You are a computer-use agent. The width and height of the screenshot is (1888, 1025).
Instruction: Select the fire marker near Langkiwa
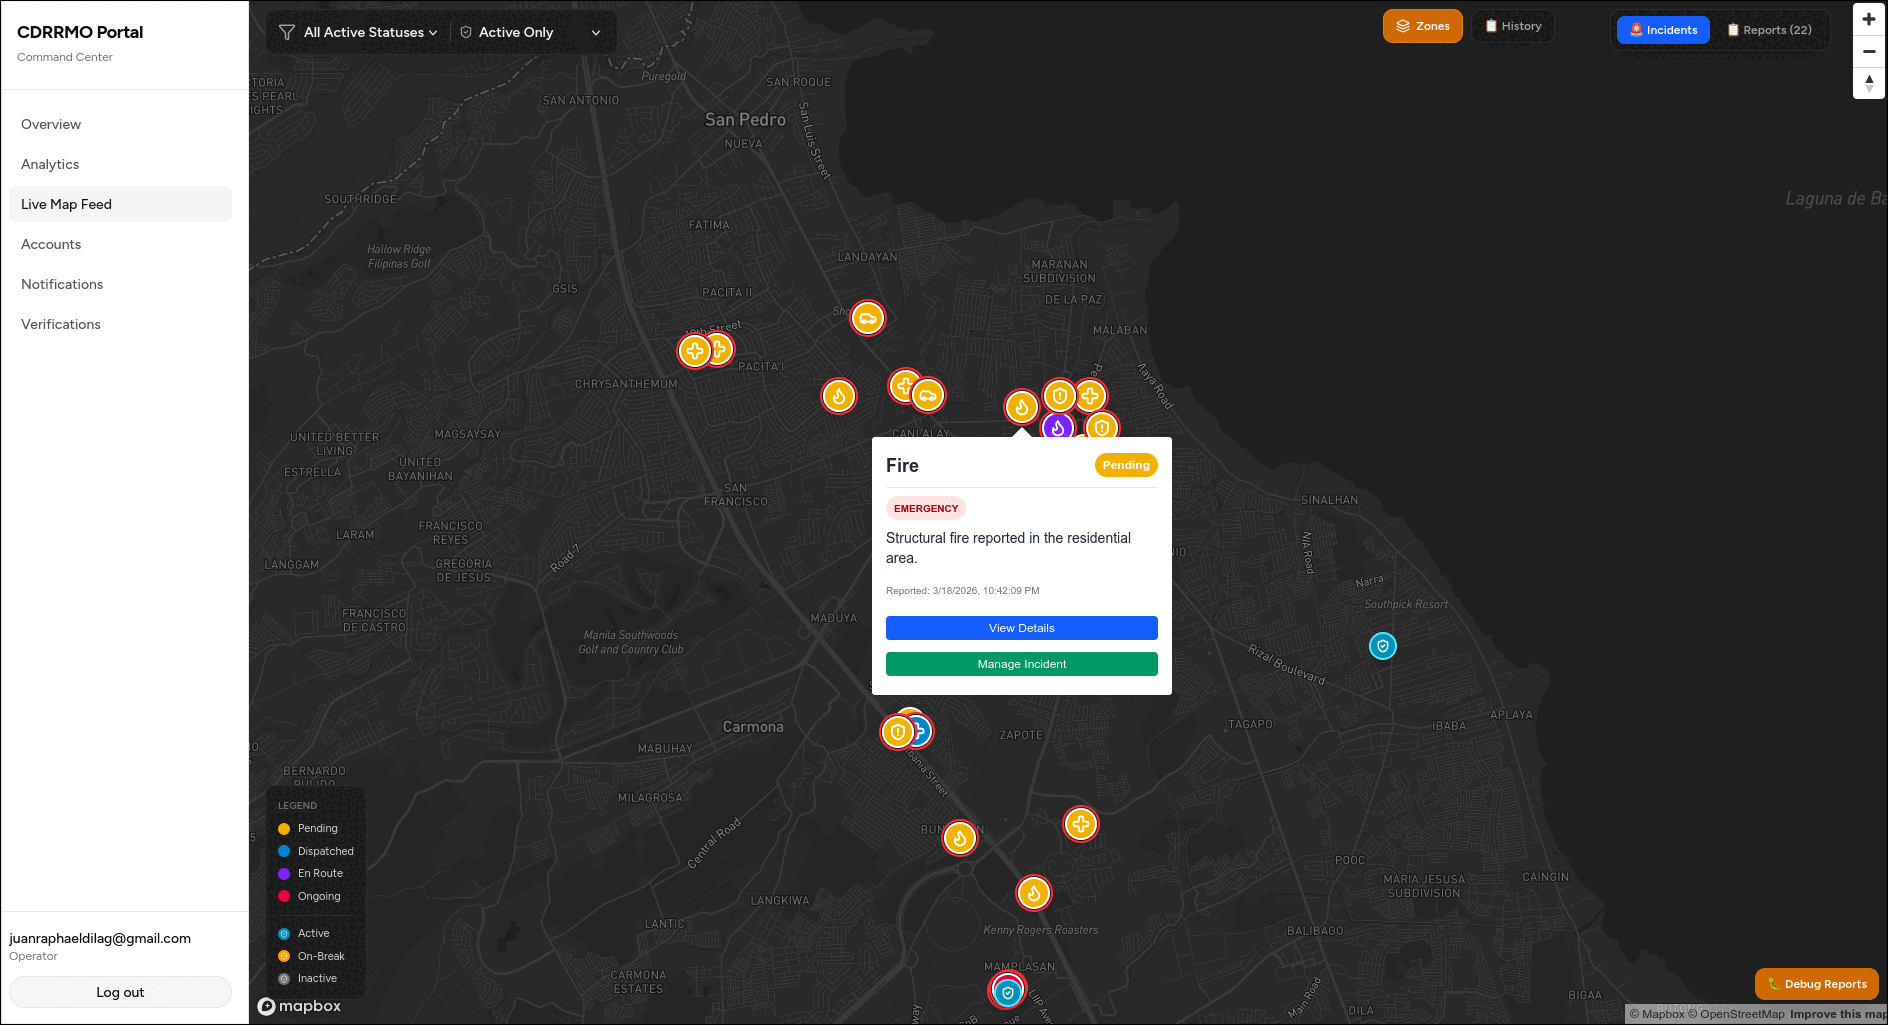pos(1034,893)
